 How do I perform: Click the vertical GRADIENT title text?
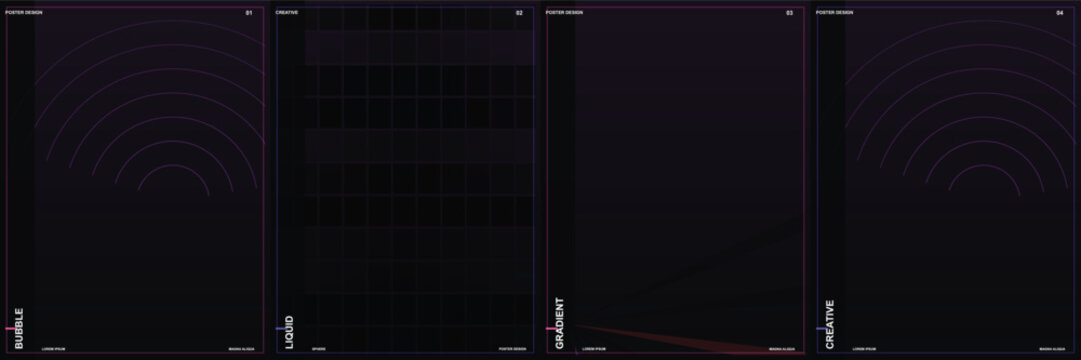tap(560, 323)
